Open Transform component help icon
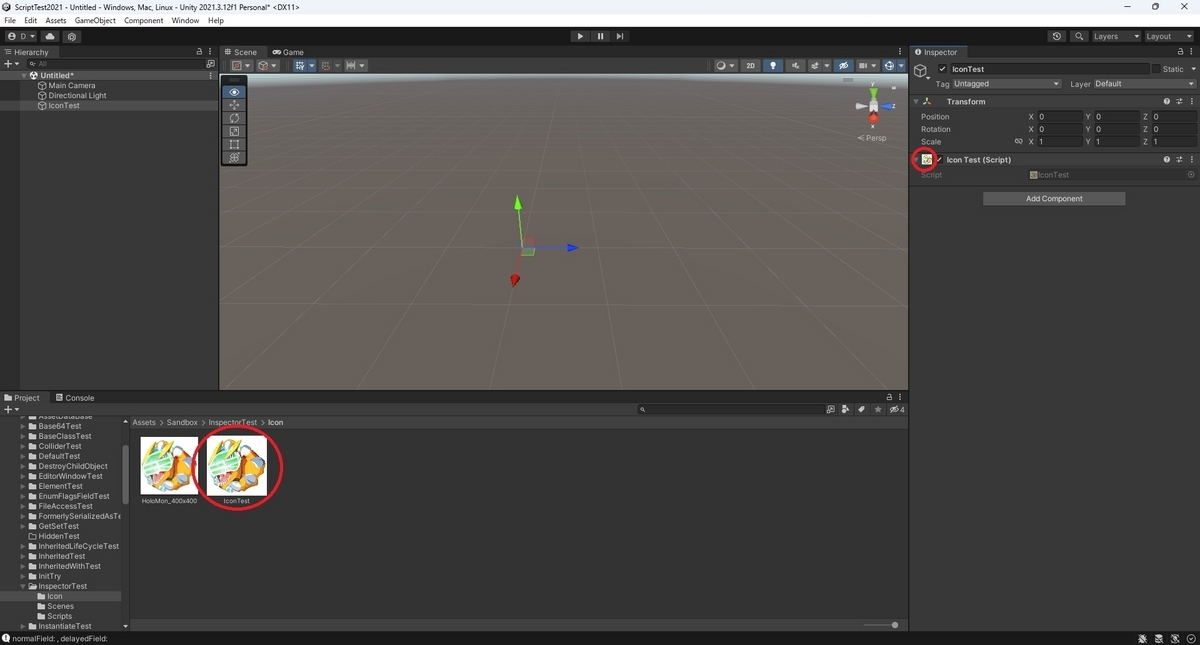Screen dimensions: 1200x645 tap(1166, 101)
